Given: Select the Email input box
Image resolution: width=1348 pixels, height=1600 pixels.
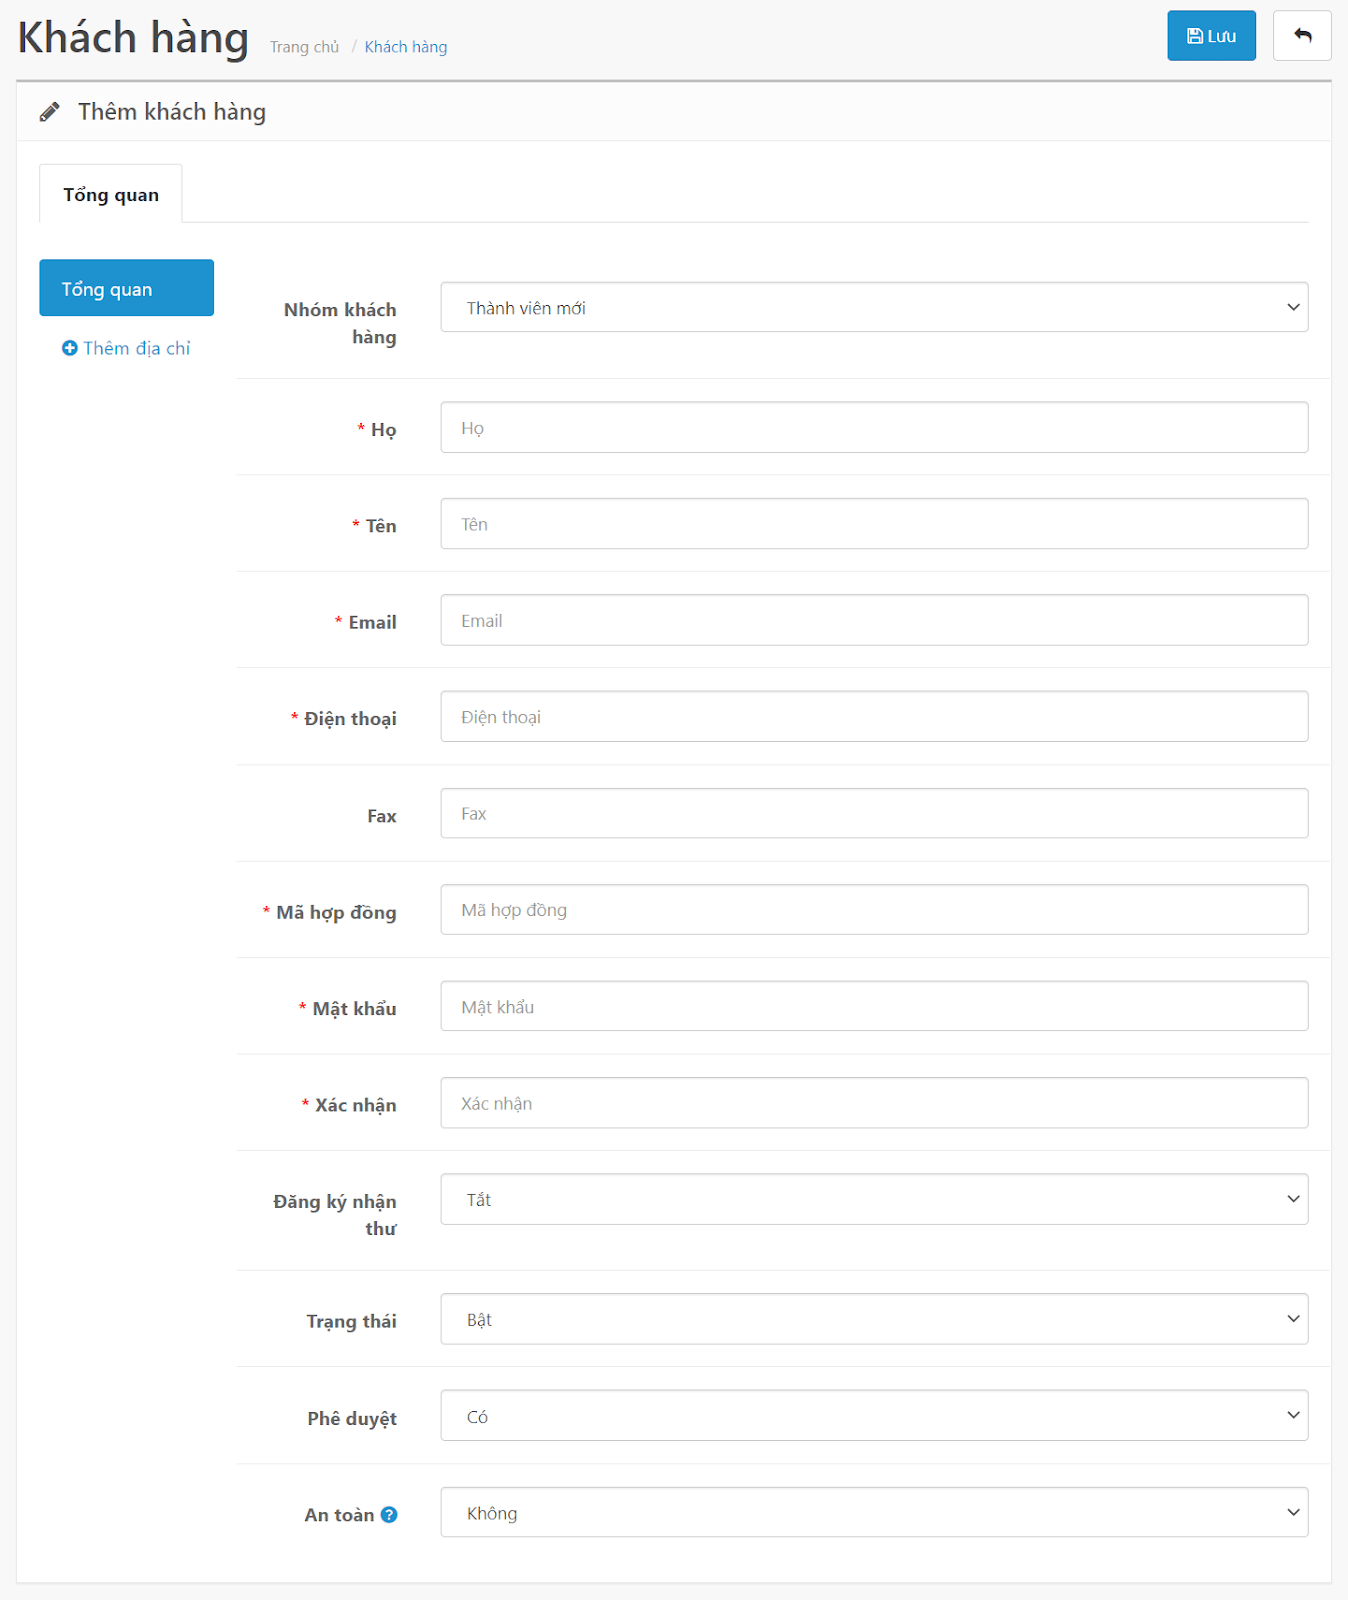Looking at the screenshot, I should coord(873,621).
